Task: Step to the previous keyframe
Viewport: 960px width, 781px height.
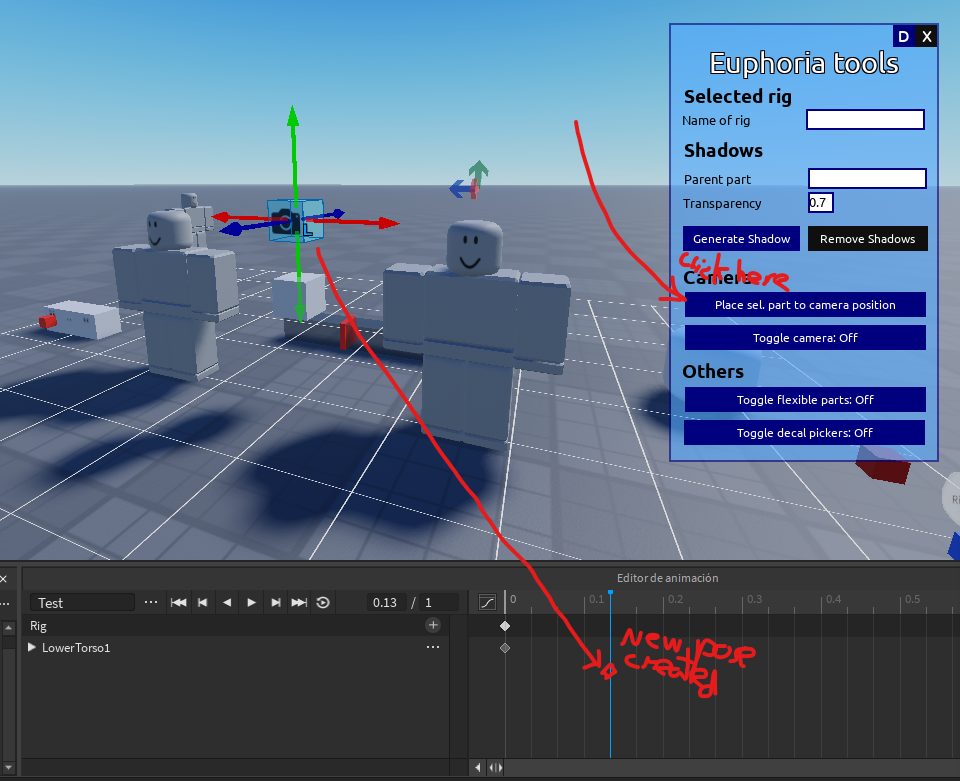Action: click(202, 602)
